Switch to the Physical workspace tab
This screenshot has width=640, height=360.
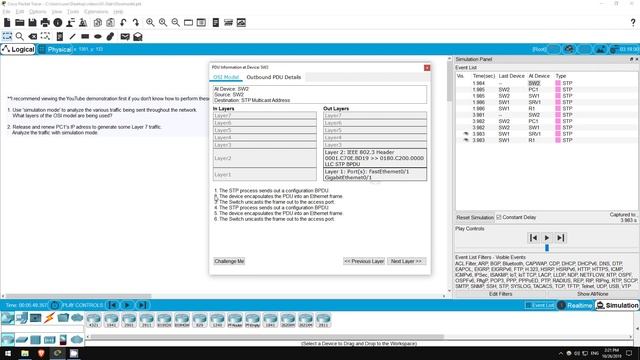[x=55, y=49]
